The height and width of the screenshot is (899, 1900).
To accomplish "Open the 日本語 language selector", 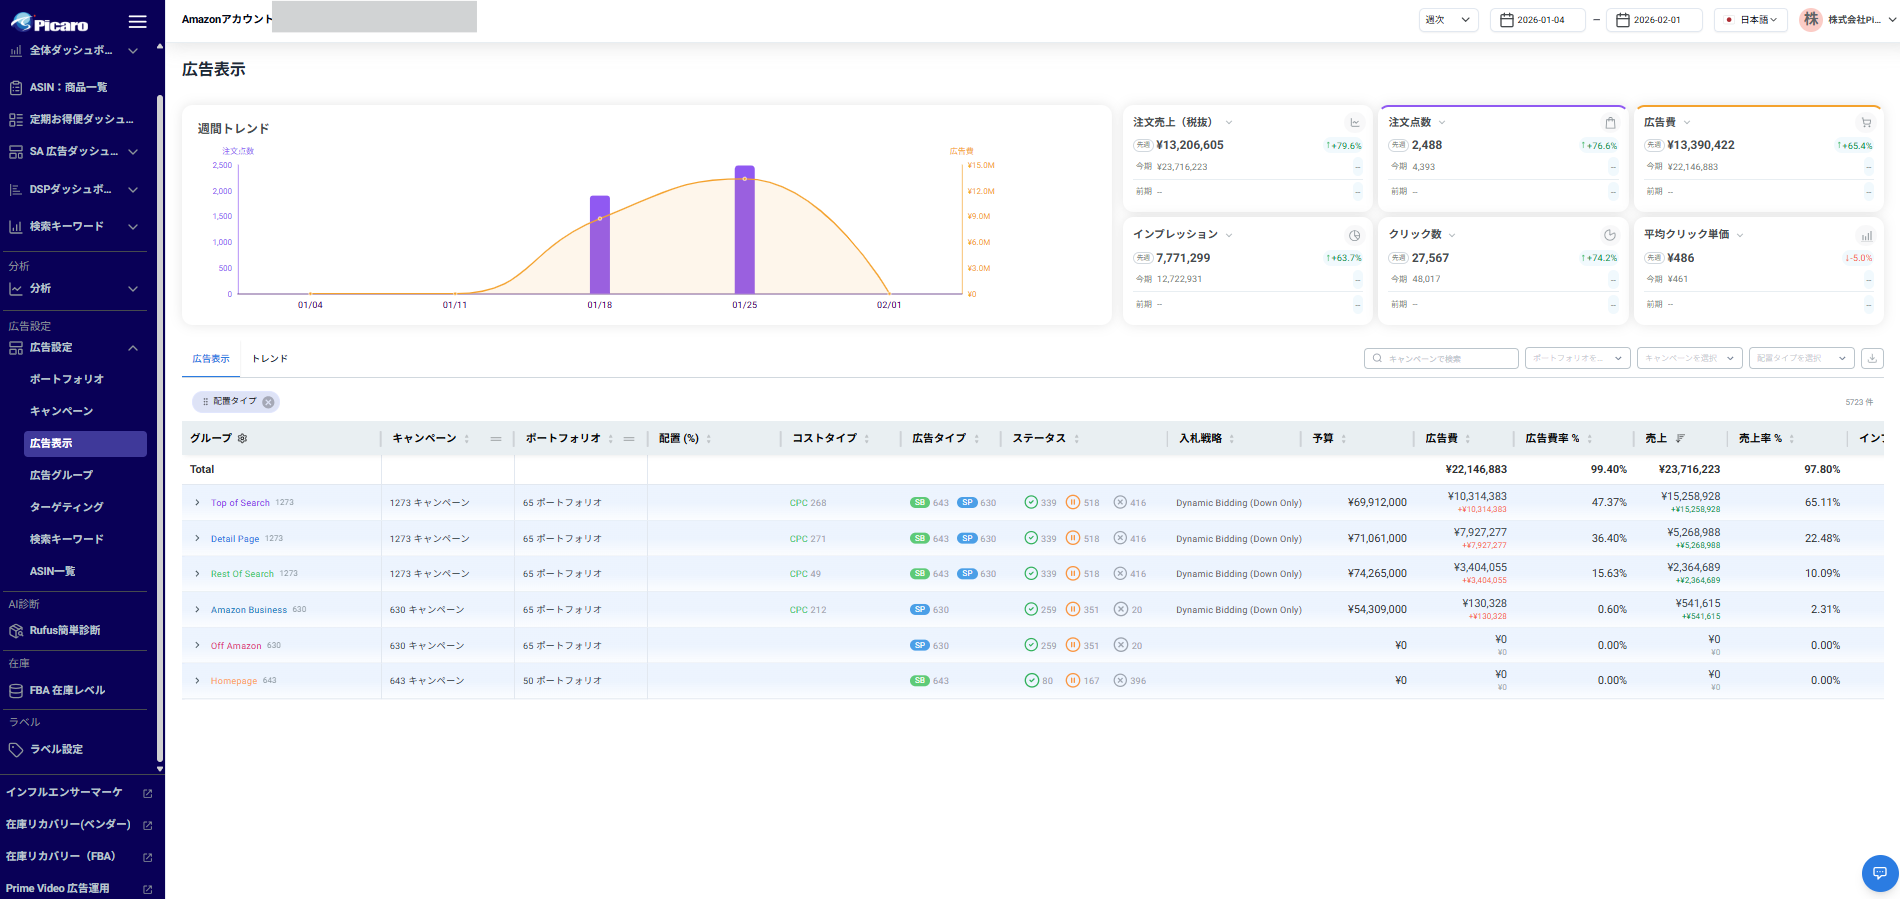I will [x=1751, y=20].
